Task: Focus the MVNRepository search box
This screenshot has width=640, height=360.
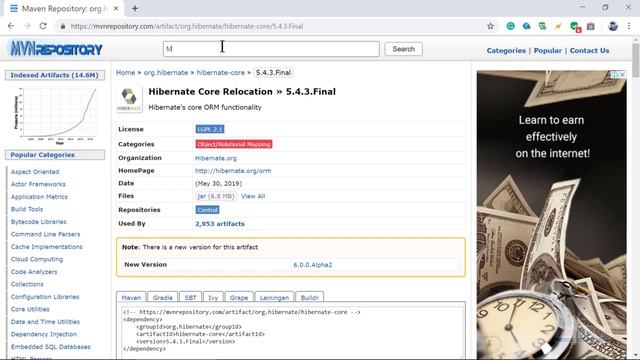Action: coord(271,49)
